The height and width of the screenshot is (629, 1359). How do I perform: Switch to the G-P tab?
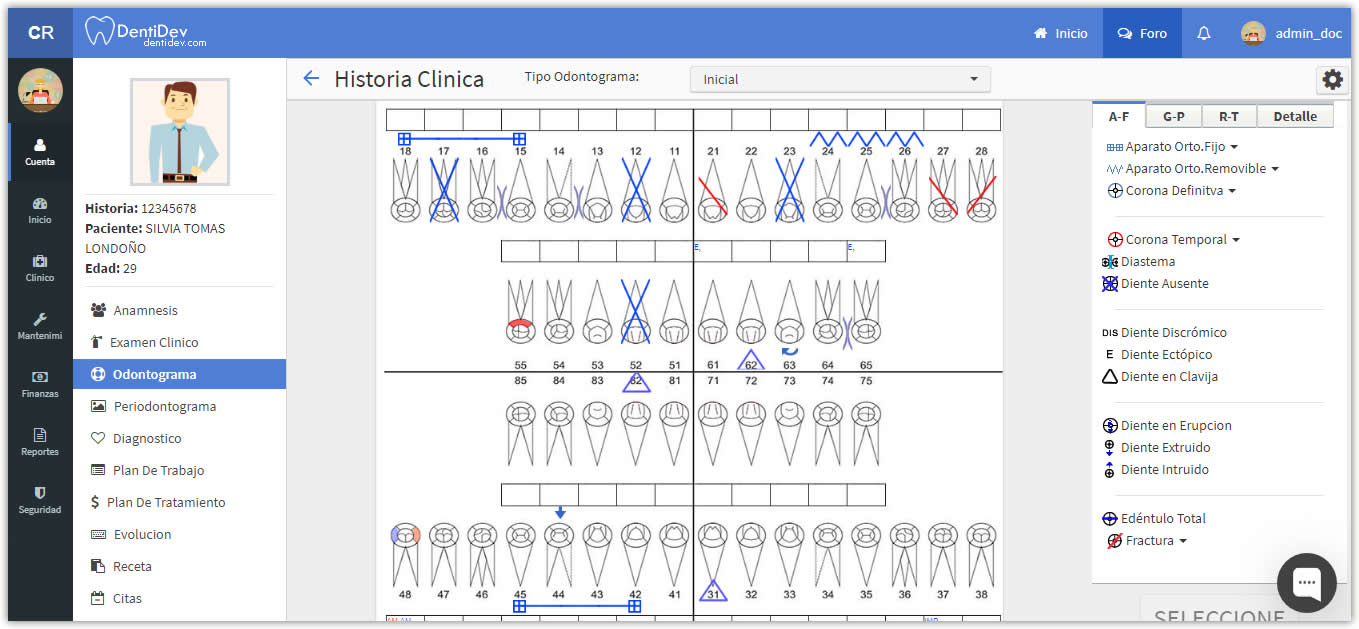pos(1173,117)
